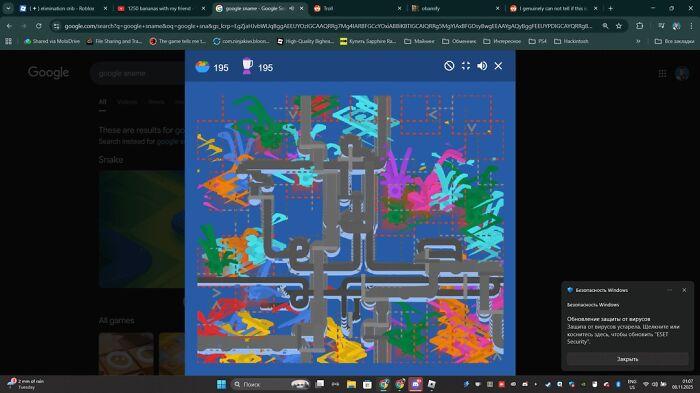Viewport: 700px width, 393px height.
Task: Close the google snake tab
Action: click(x=301, y=8)
